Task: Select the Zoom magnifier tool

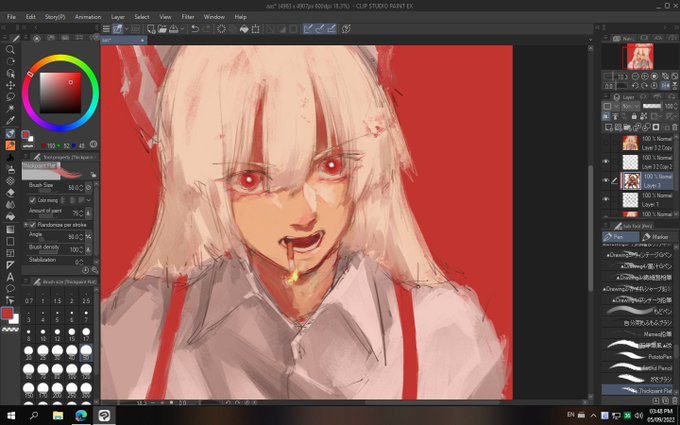Action: click(10, 50)
